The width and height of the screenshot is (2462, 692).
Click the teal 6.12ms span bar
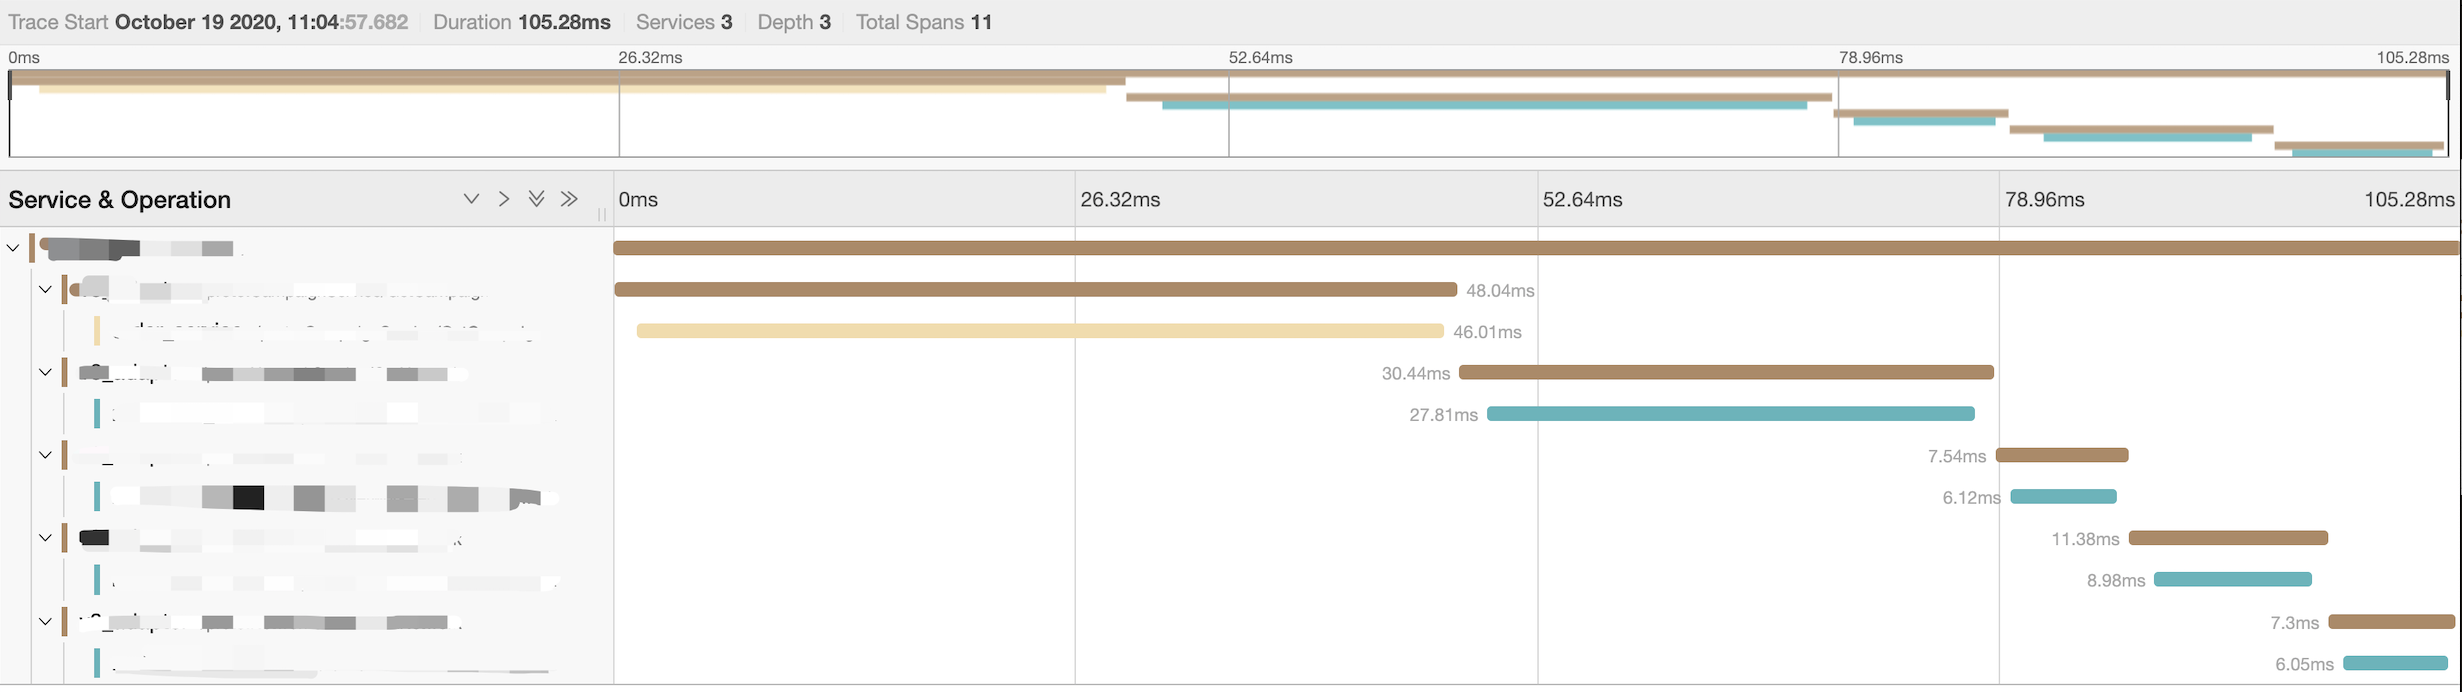2063,497
